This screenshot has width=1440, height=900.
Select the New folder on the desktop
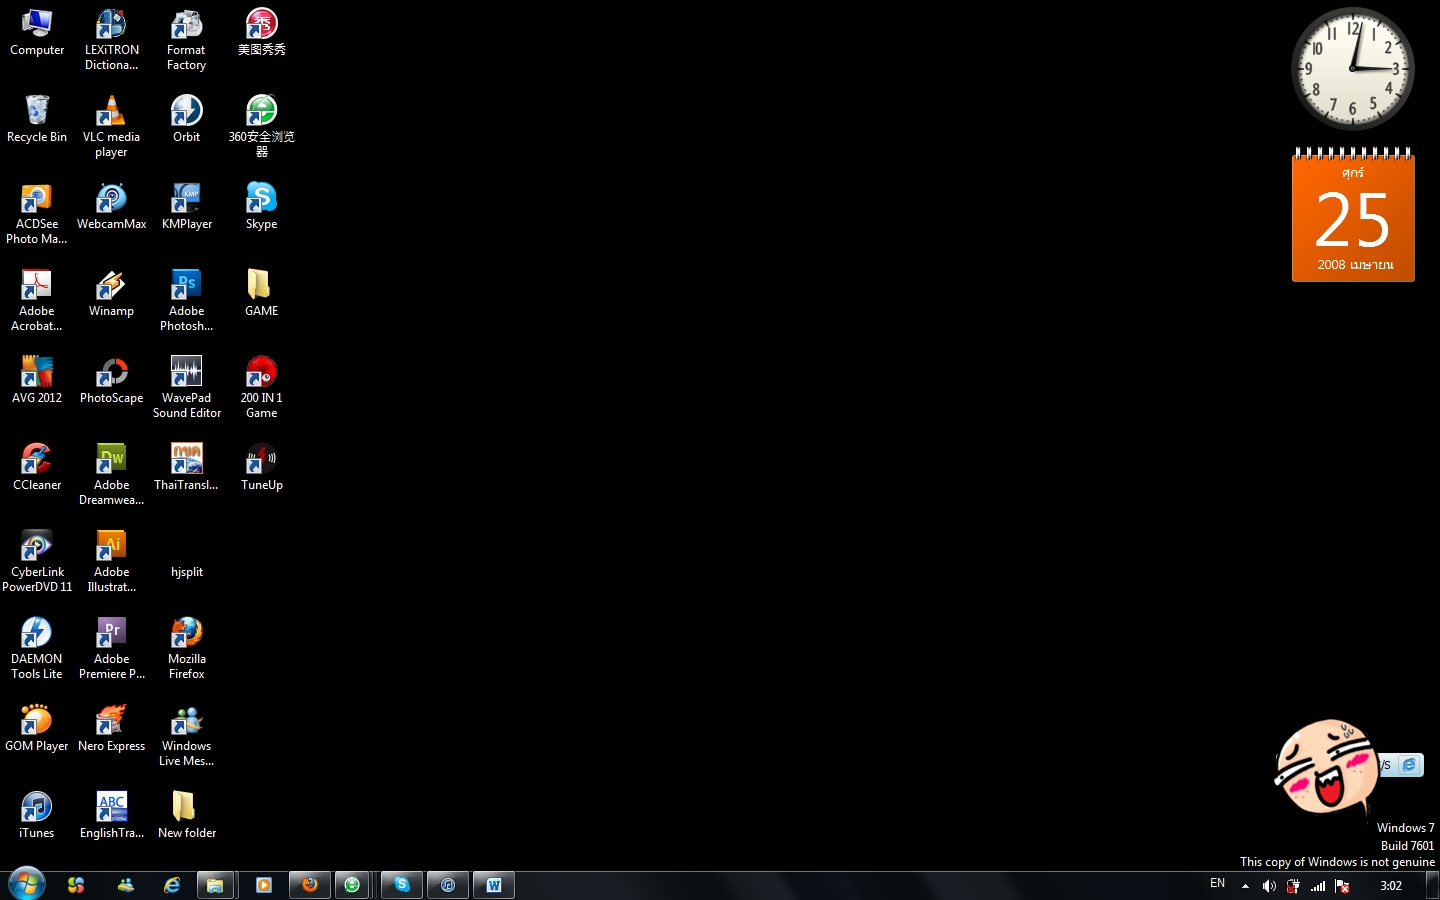coord(186,816)
